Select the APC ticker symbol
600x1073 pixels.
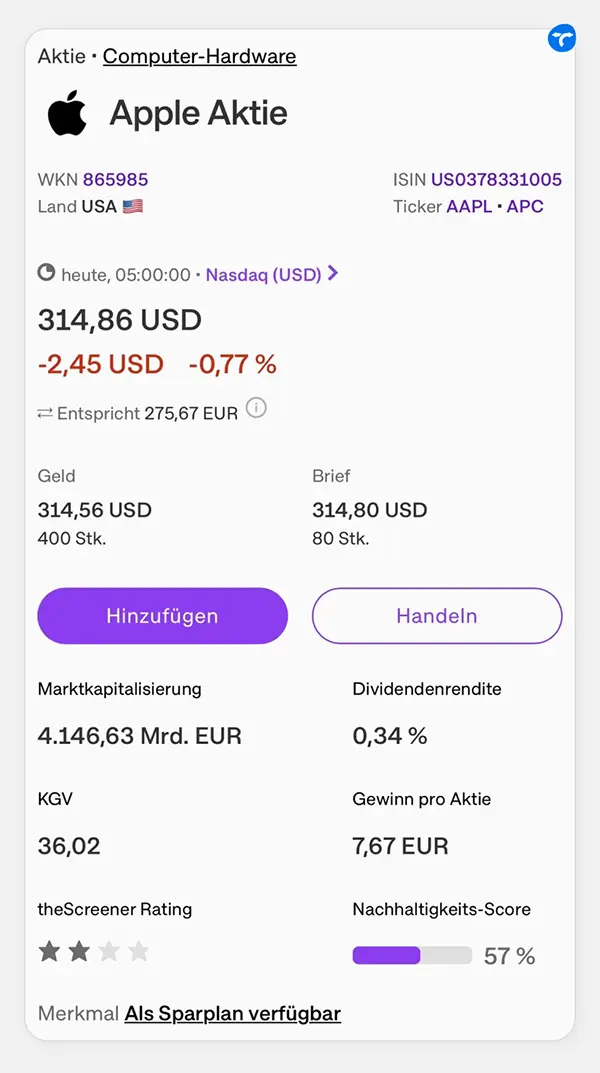coord(525,207)
